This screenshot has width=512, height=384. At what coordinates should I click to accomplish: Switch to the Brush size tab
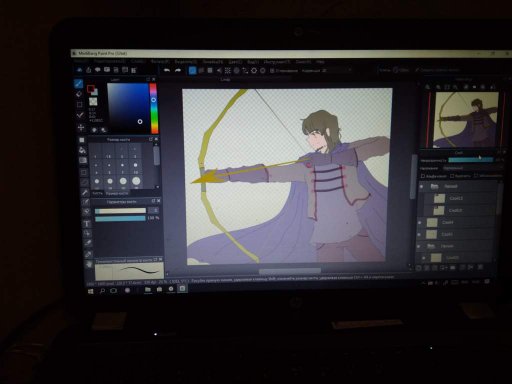pos(117,193)
